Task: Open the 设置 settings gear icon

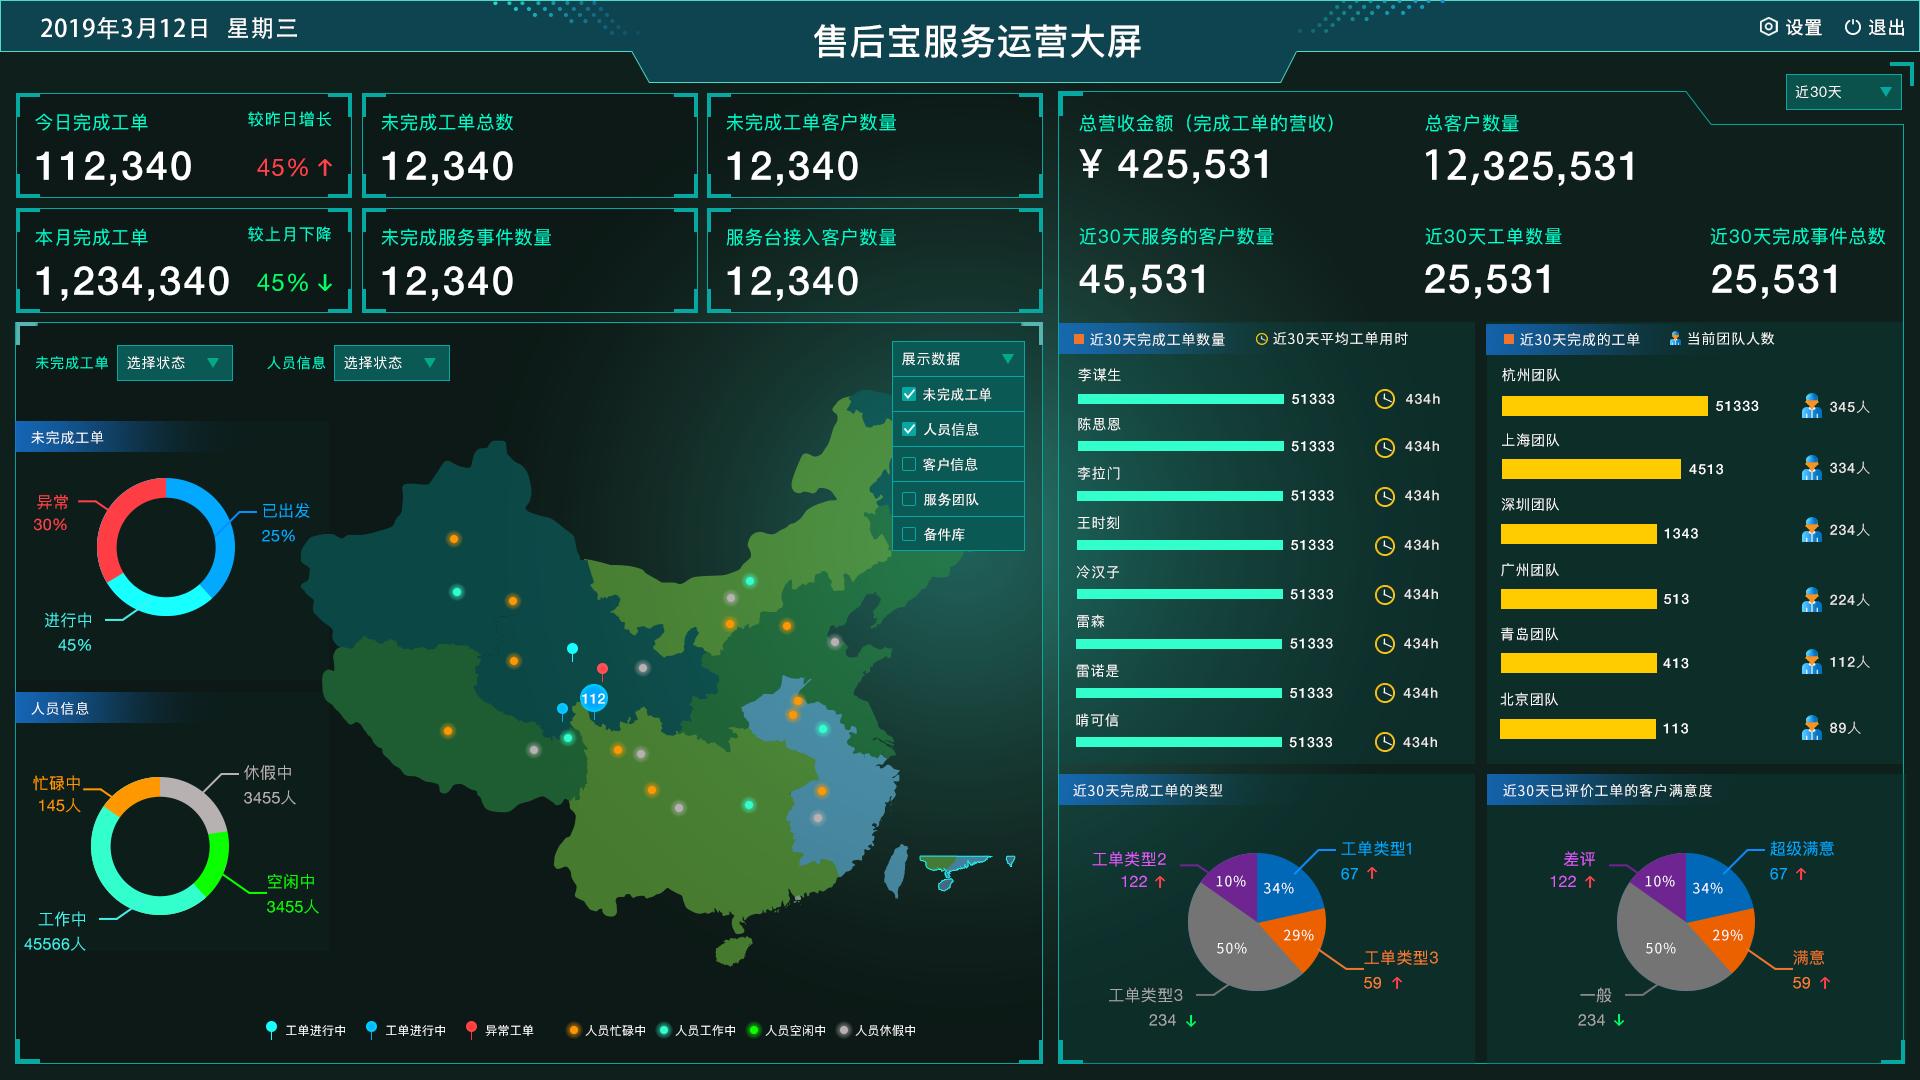Action: pyautogui.click(x=1768, y=27)
